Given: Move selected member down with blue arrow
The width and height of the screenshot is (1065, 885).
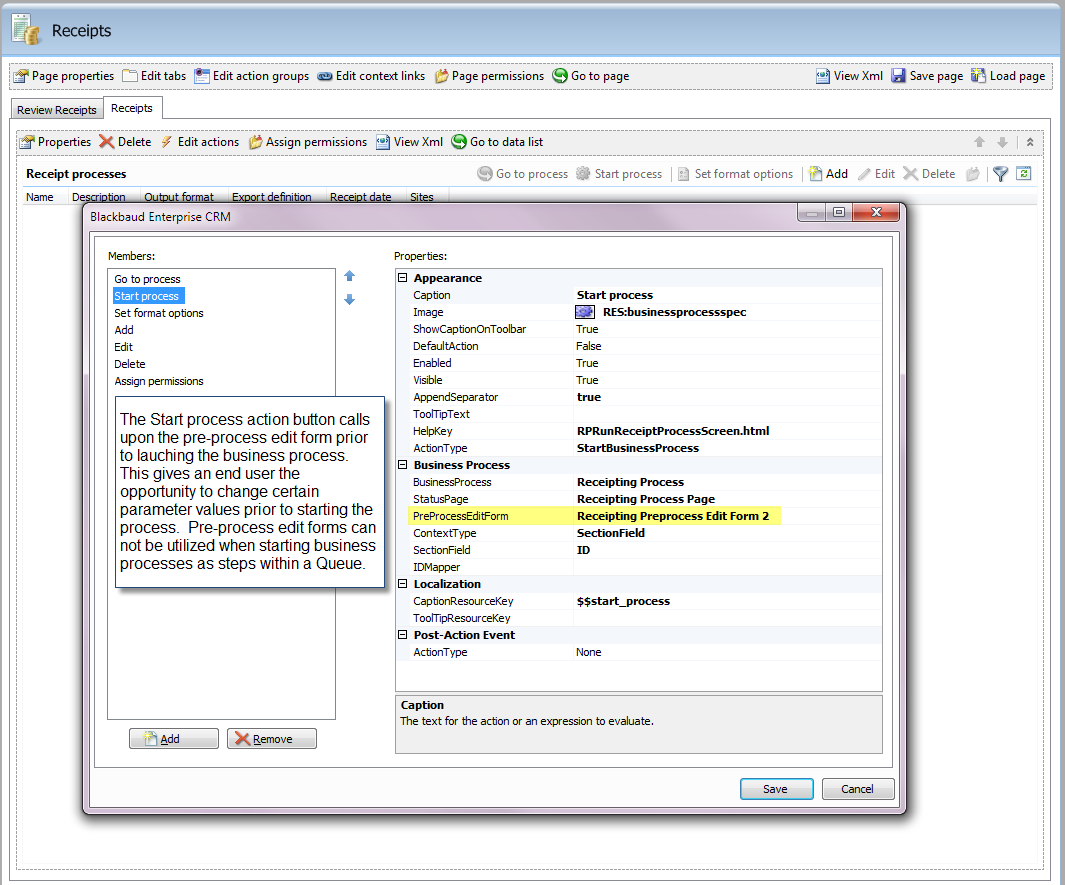Looking at the screenshot, I should (349, 300).
